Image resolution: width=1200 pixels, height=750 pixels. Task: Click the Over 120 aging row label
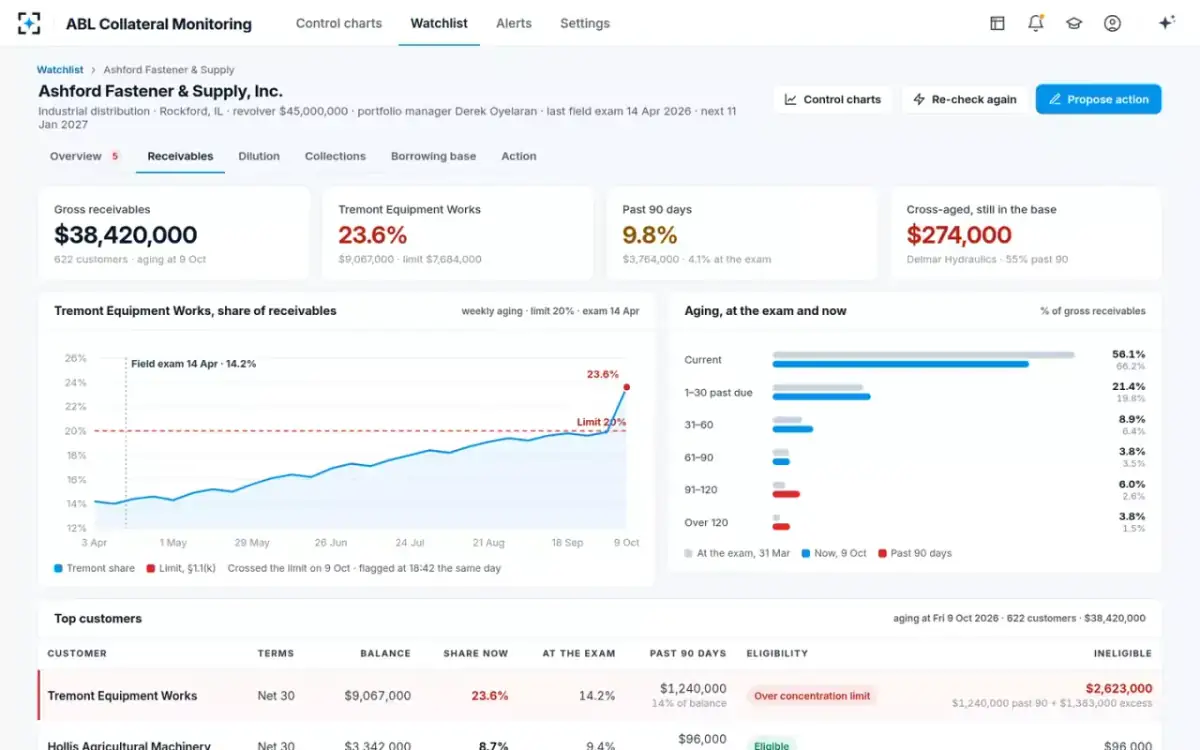[706, 522]
